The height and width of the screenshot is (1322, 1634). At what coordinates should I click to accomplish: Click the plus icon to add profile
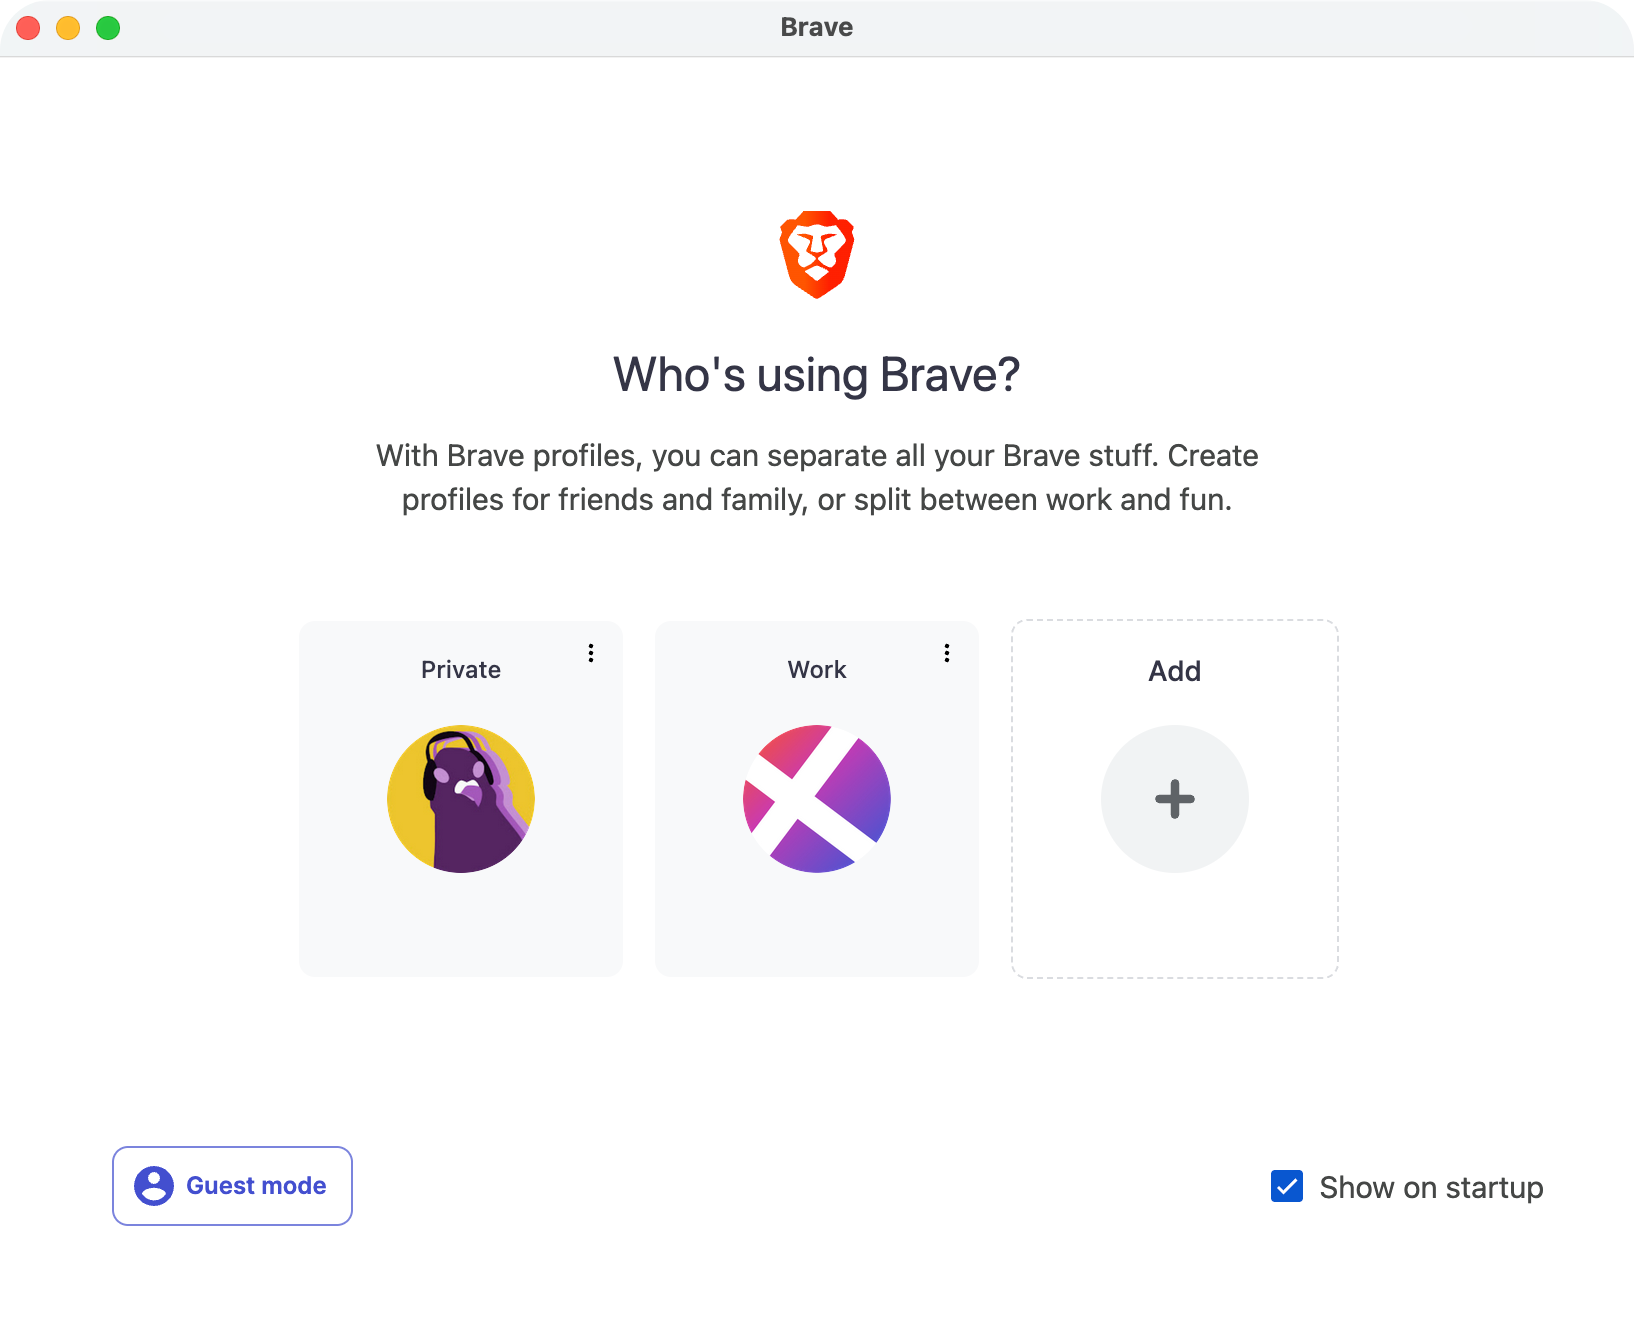(1174, 799)
